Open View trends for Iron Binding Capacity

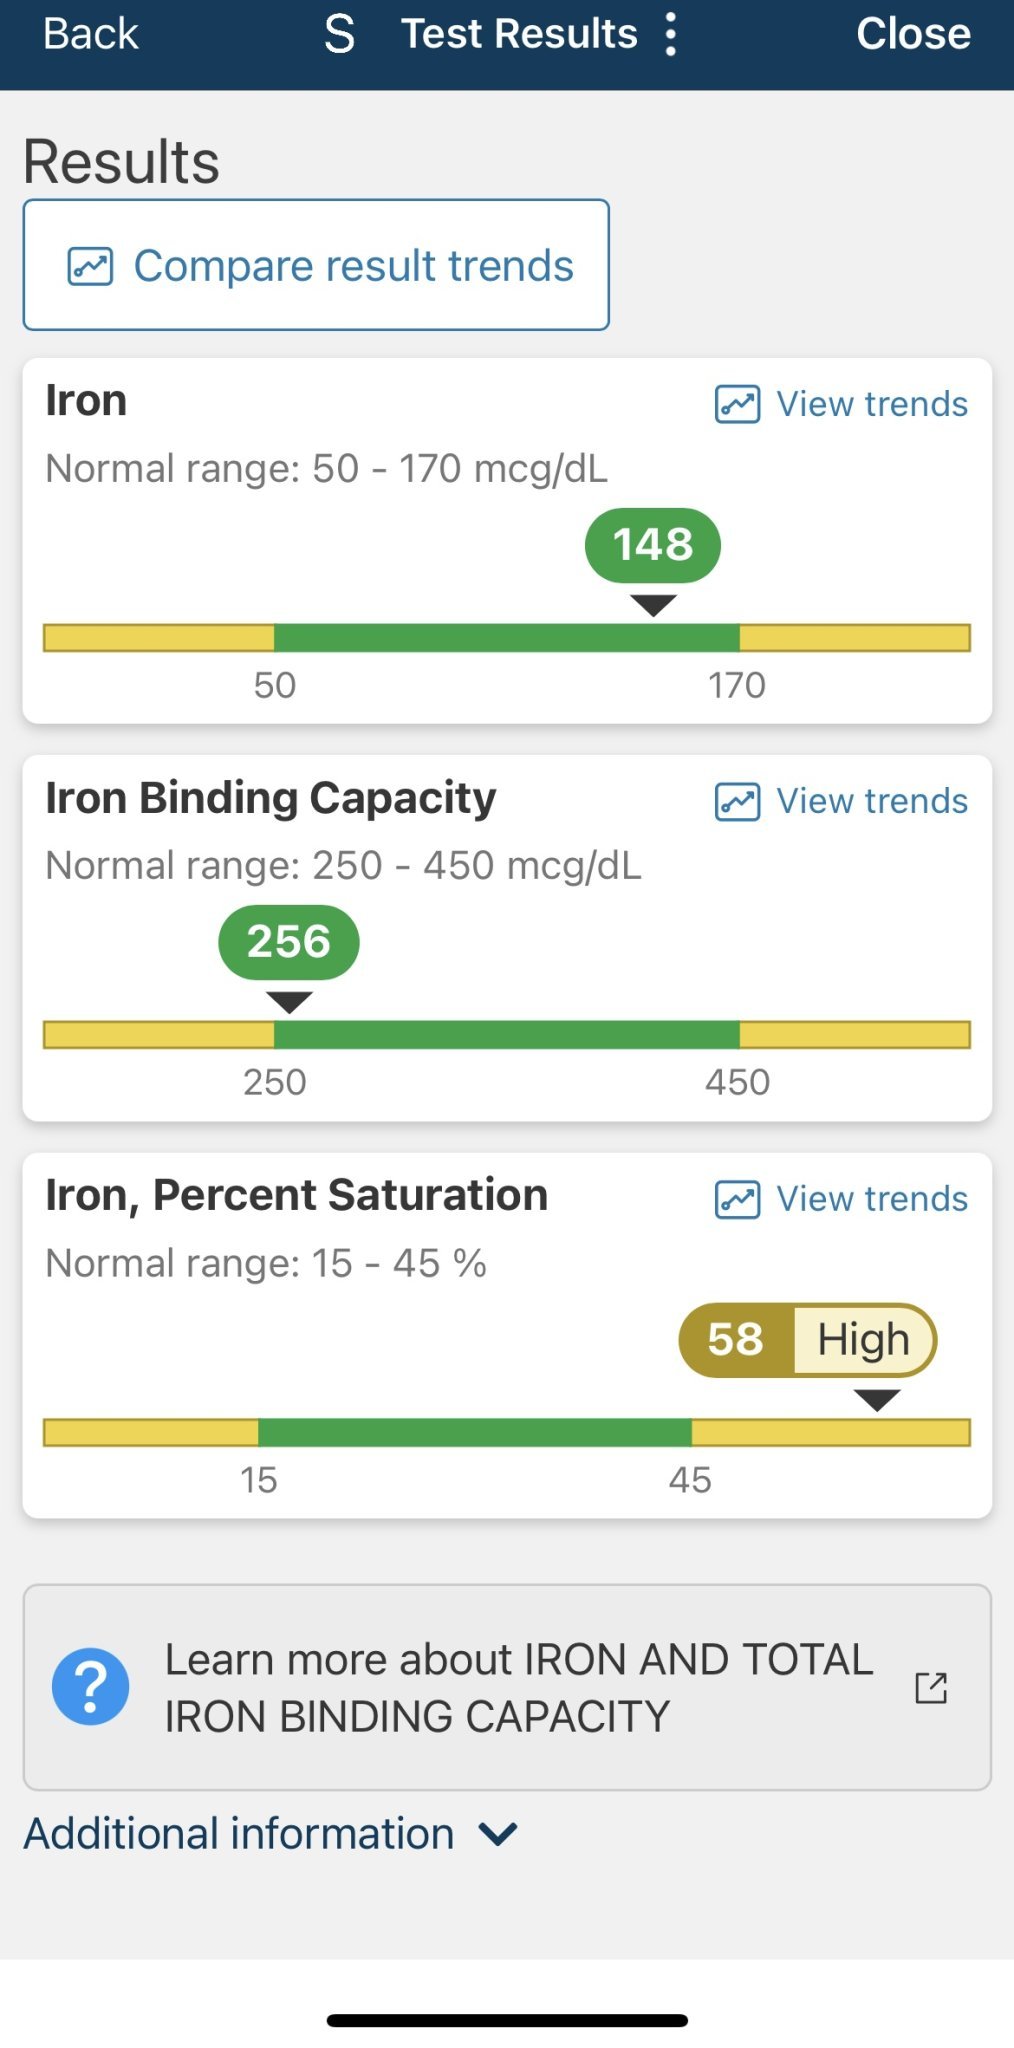point(872,802)
